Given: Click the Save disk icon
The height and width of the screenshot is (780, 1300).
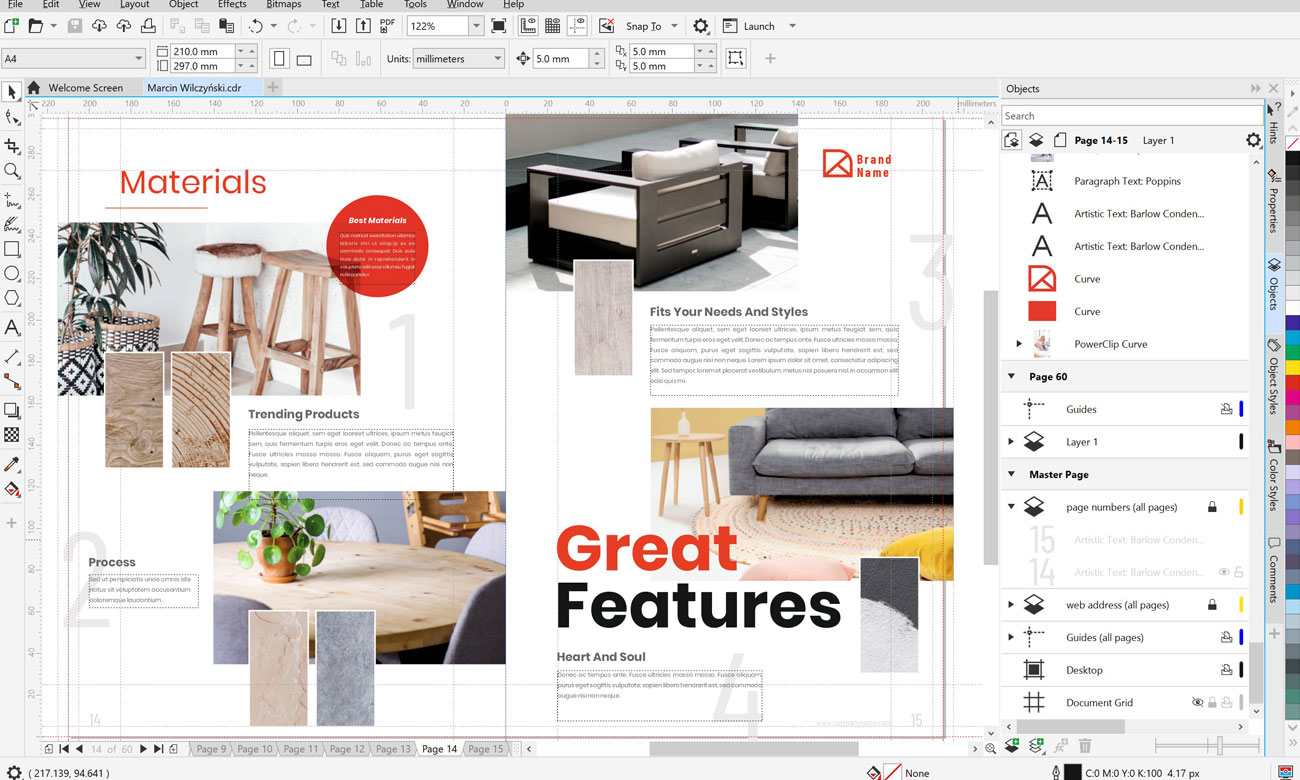Looking at the screenshot, I should [75, 26].
